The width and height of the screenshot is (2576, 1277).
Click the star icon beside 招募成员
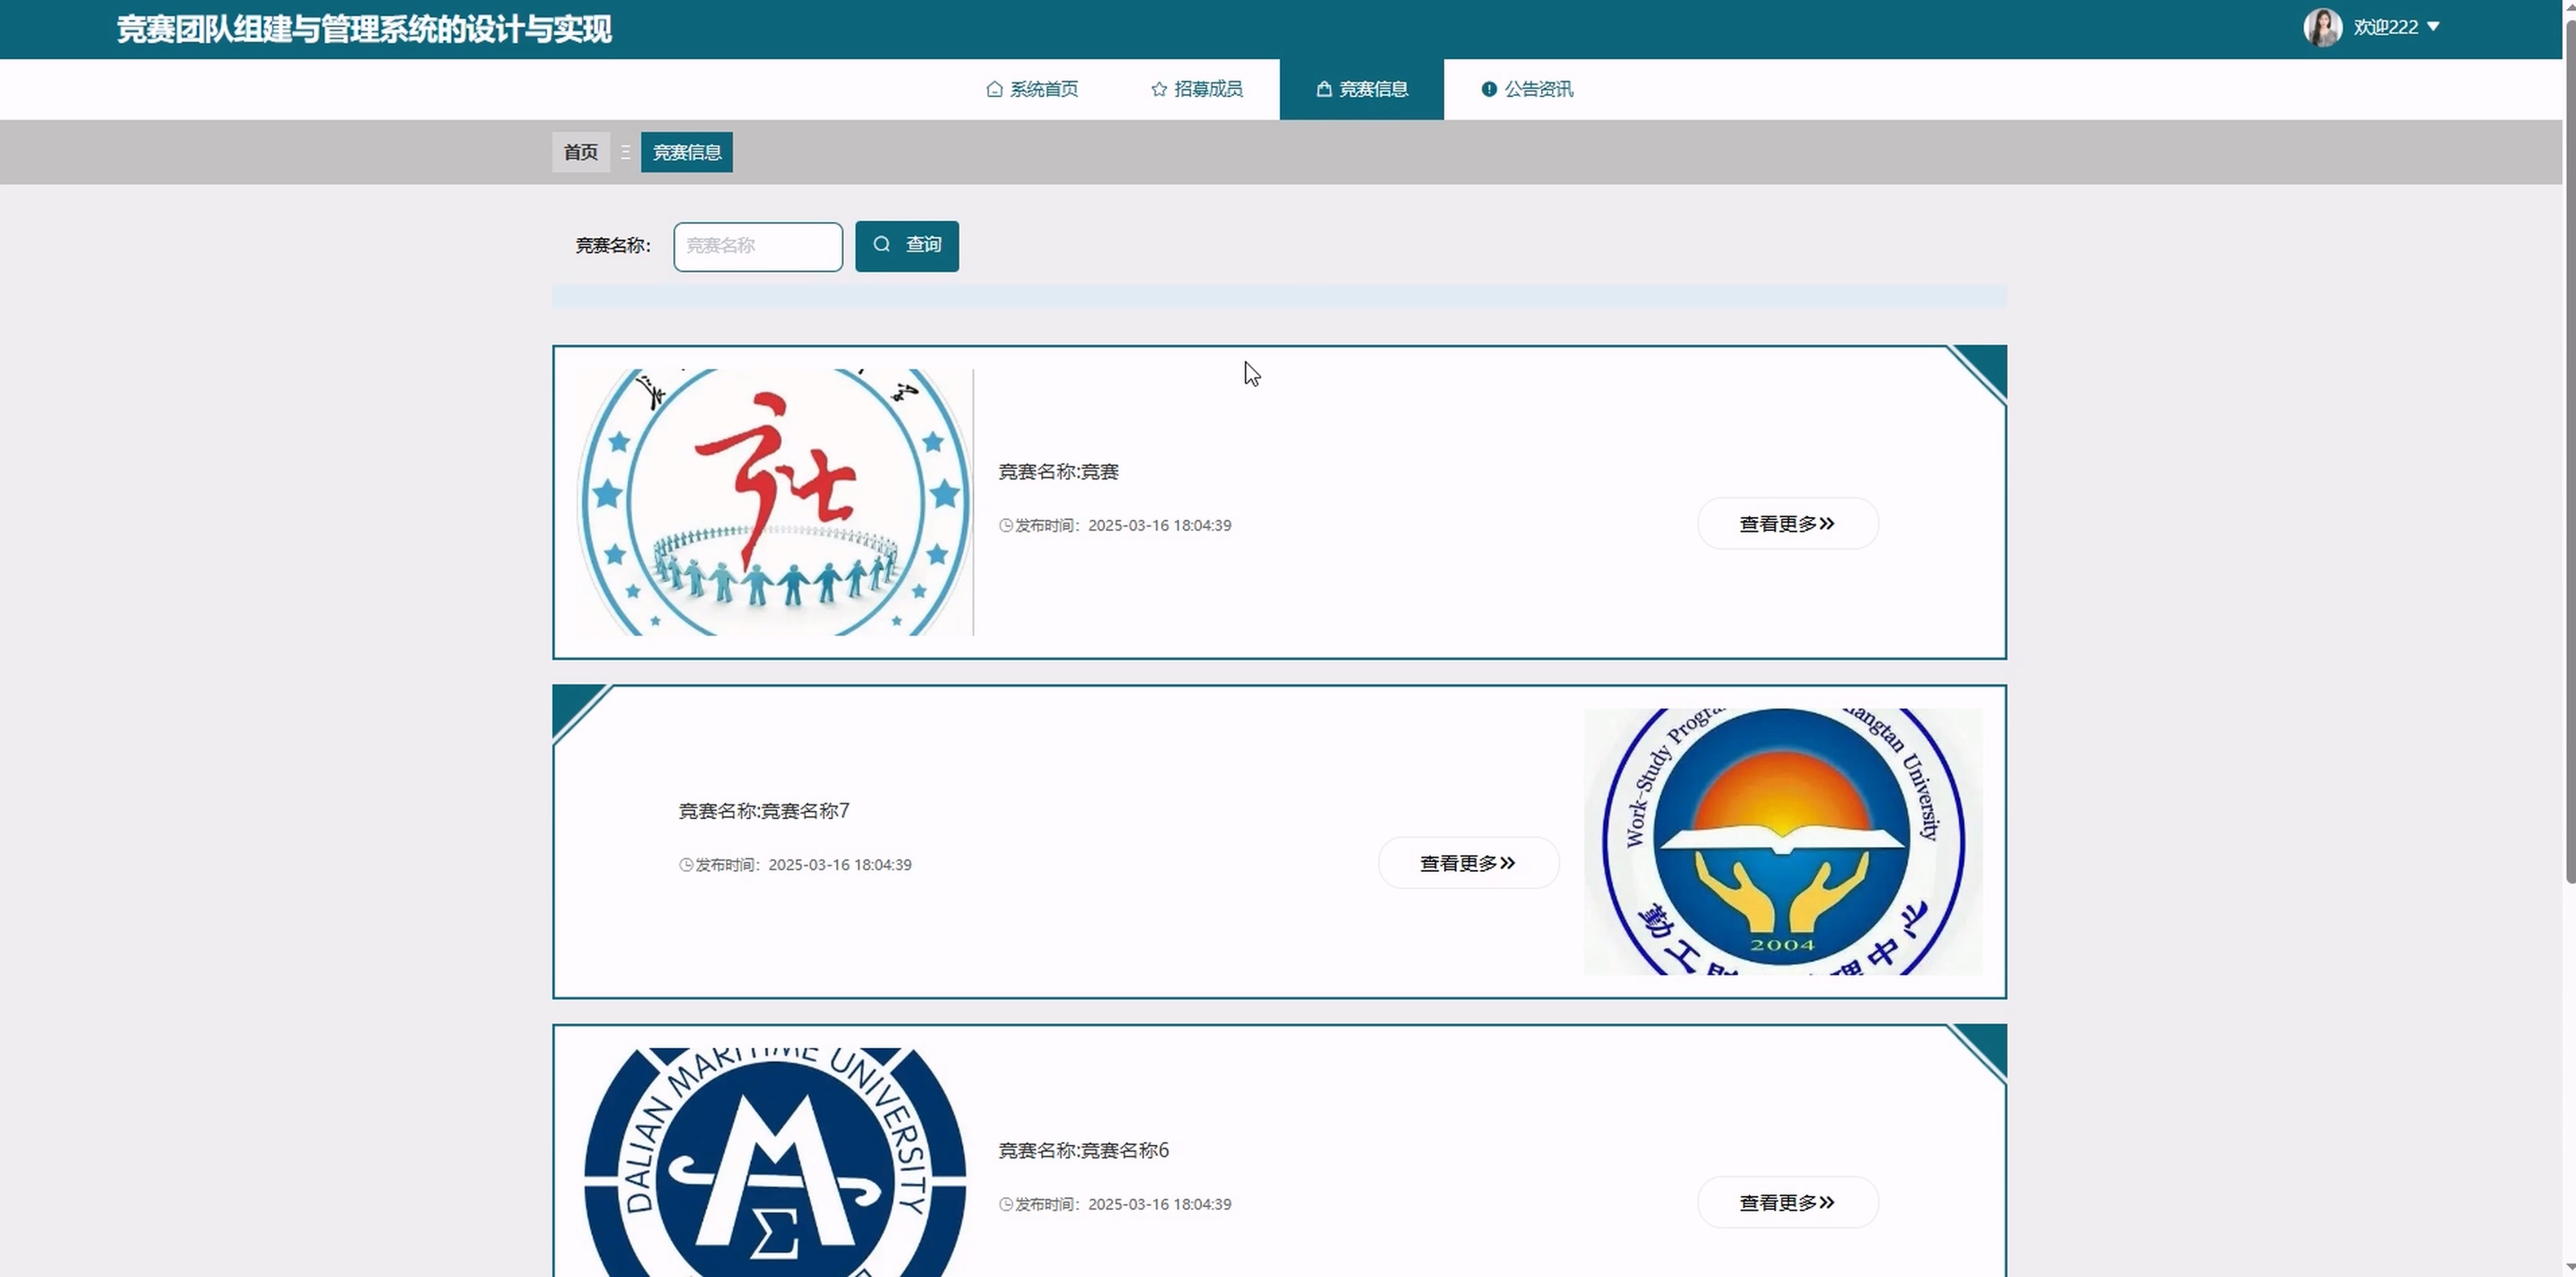click(x=1159, y=89)
